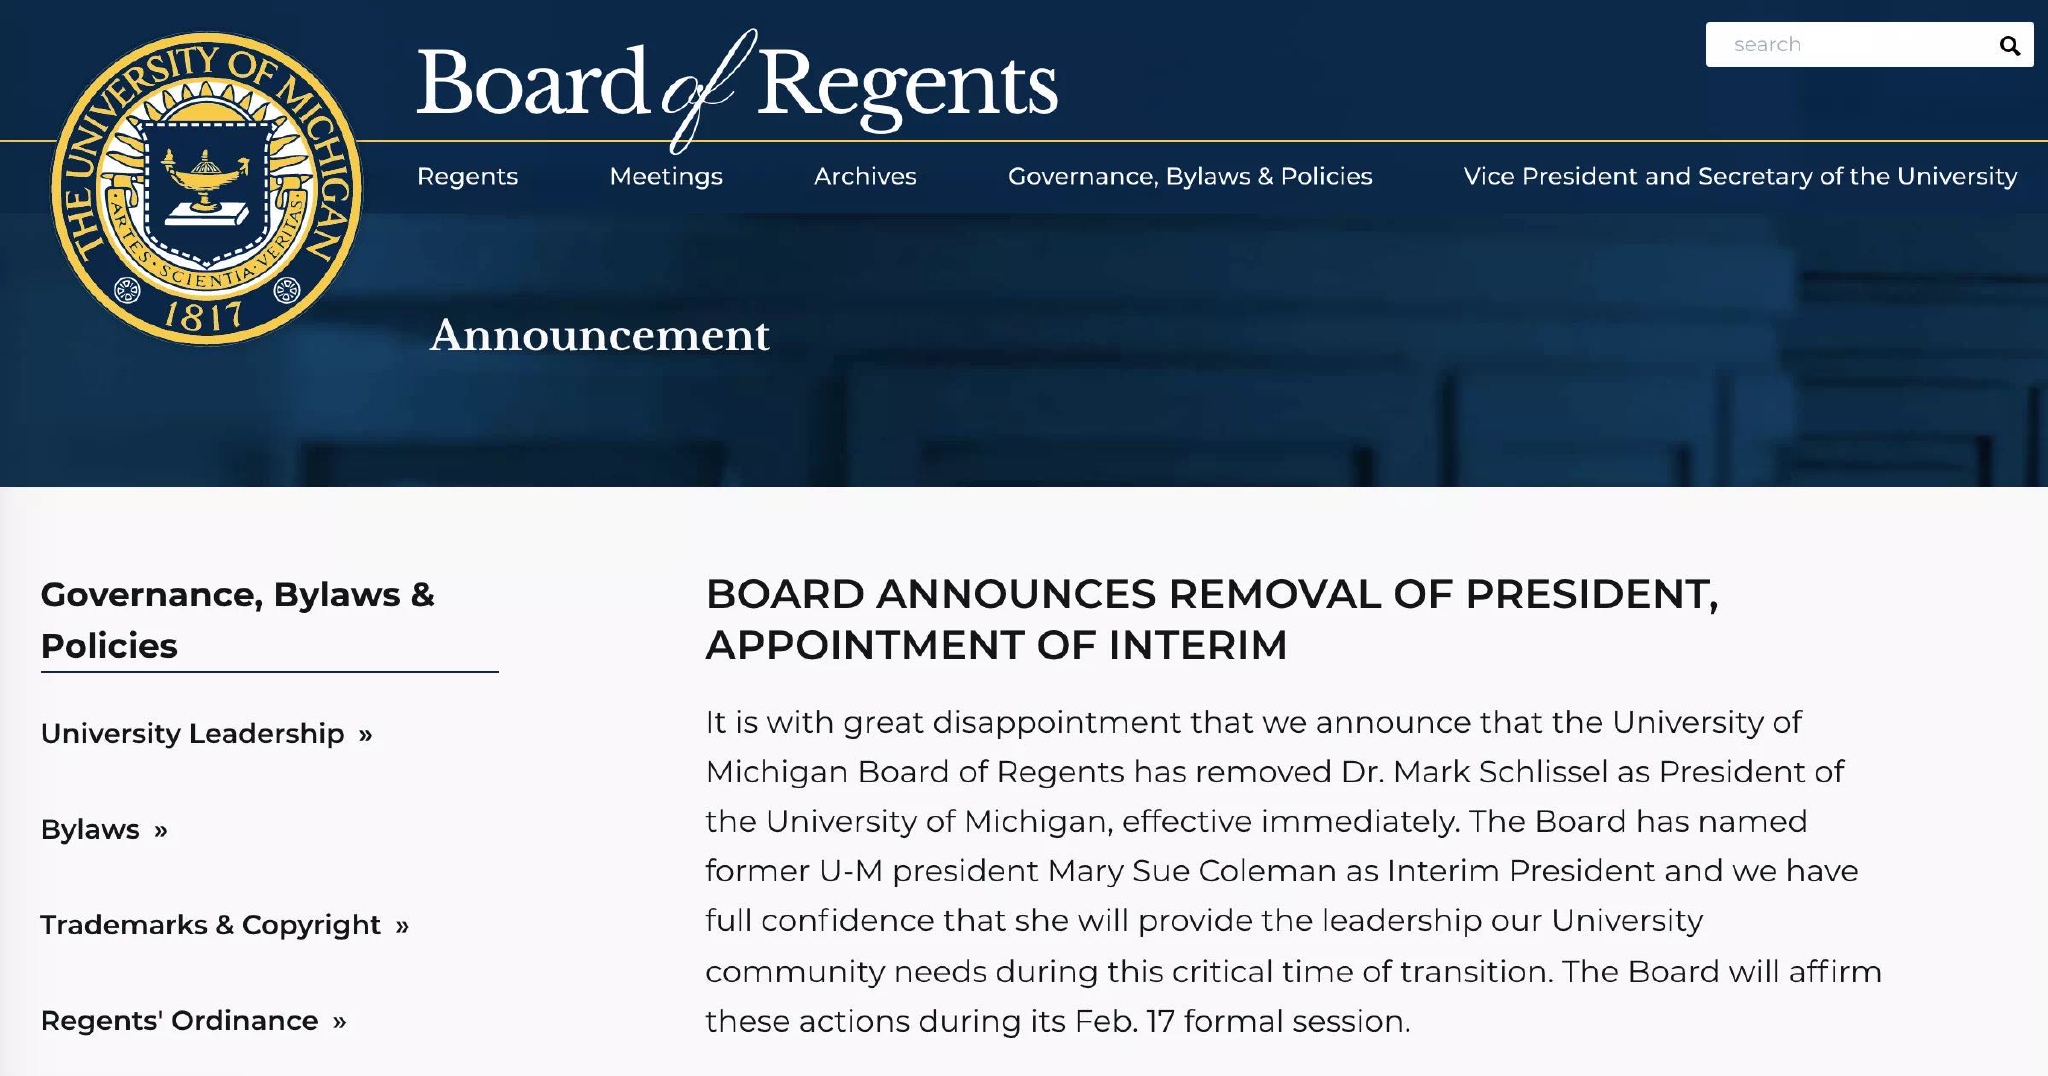This screenshot has width=2048, height=1076.
Task: Click the » chevron beside University Leadership
Action: tap(366, 735)
